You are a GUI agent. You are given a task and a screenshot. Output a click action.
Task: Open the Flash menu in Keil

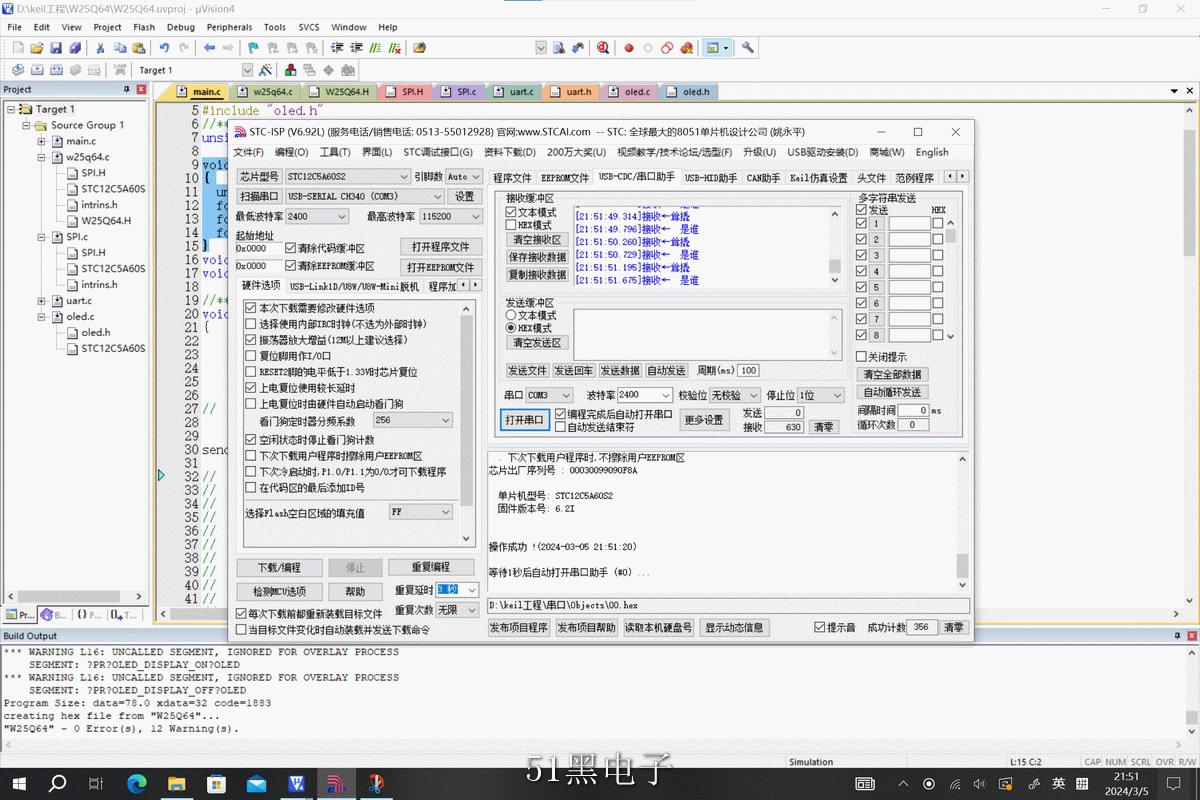[x=144, y=27]
